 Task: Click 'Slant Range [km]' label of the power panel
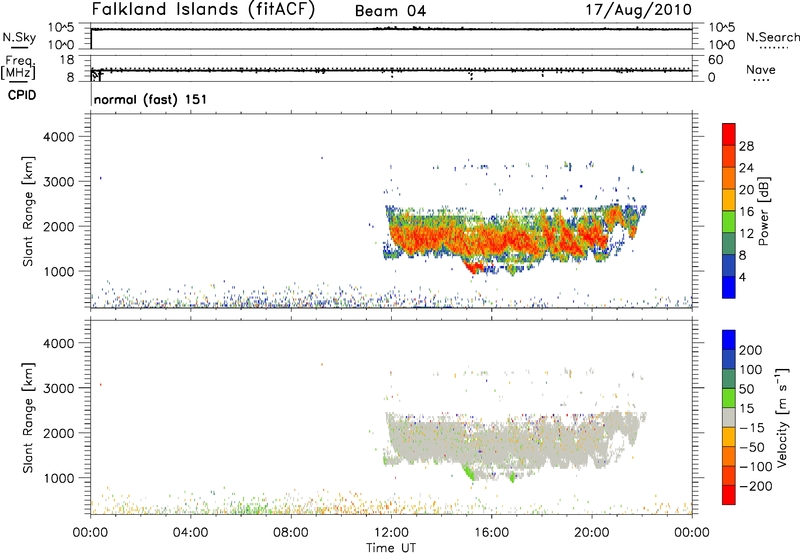pyautogui.click(x=28, y=211)
